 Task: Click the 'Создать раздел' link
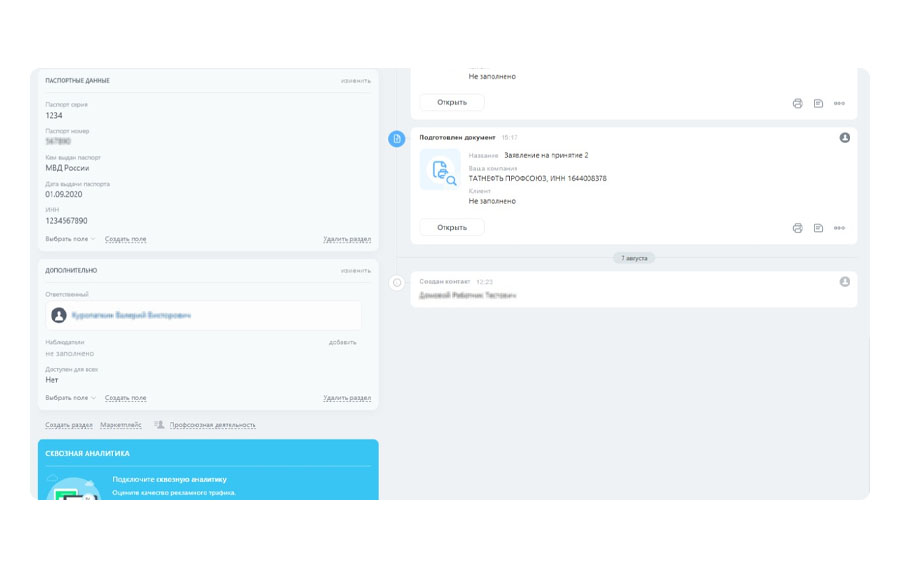69,425
